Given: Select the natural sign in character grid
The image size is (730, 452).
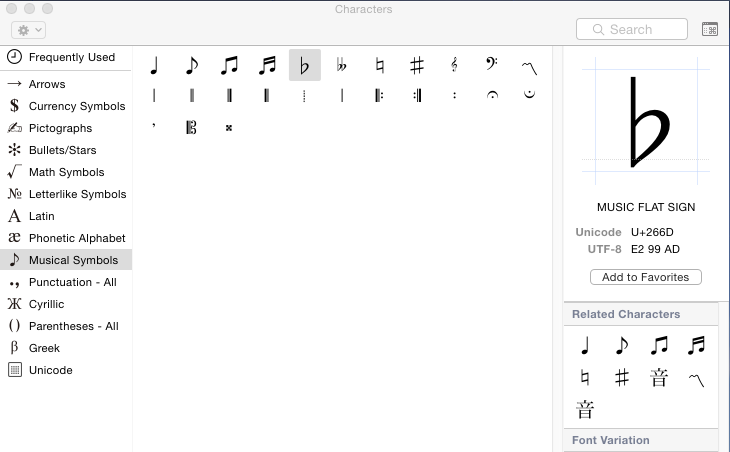Looking at the screenshot, I should tap(379, 66).
